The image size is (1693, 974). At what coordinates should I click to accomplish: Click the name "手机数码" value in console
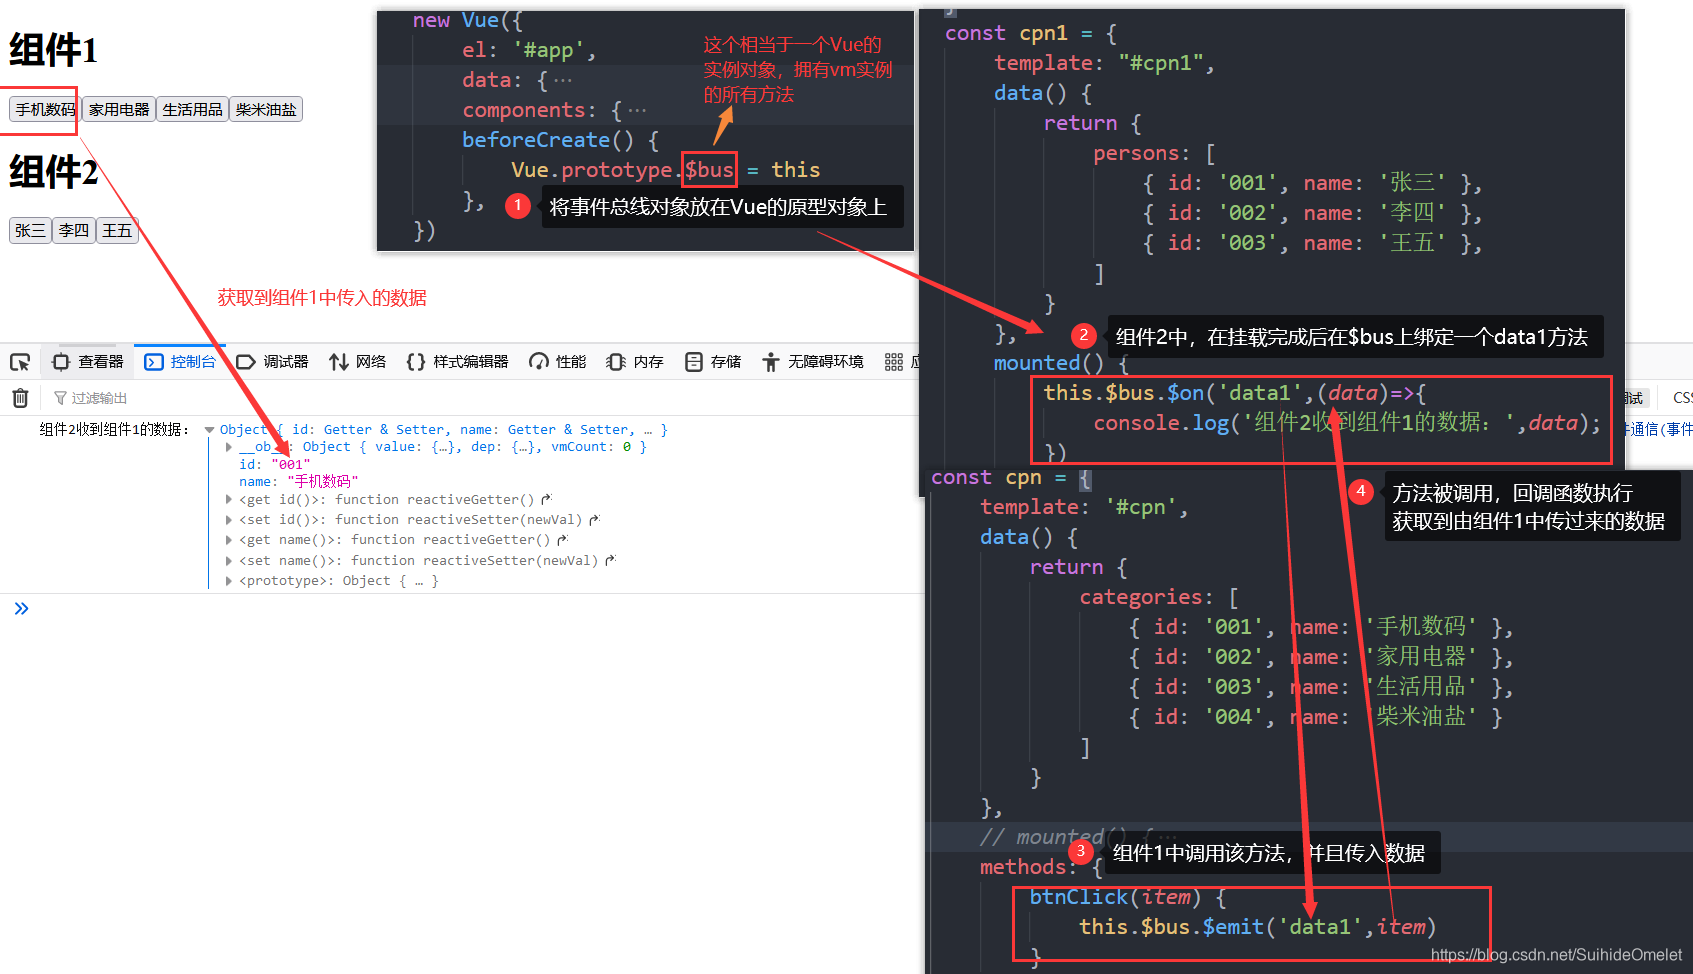[x=322, y=482]
